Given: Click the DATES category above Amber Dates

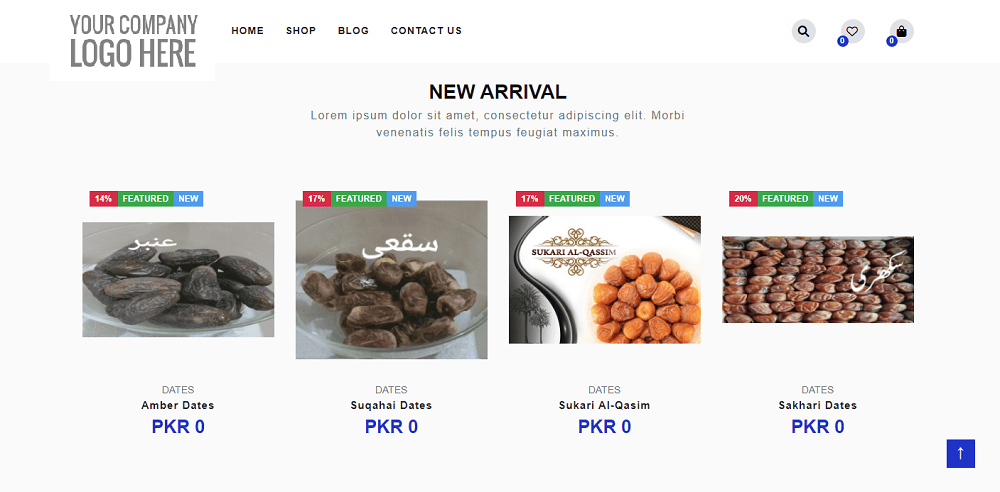Looking at the screenshot, I should [178, 390].
